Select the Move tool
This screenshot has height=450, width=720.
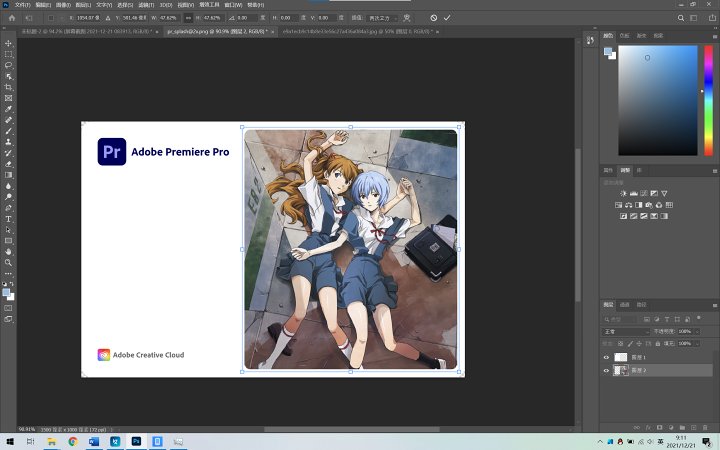pyautogui.click(x=8, y=43)
